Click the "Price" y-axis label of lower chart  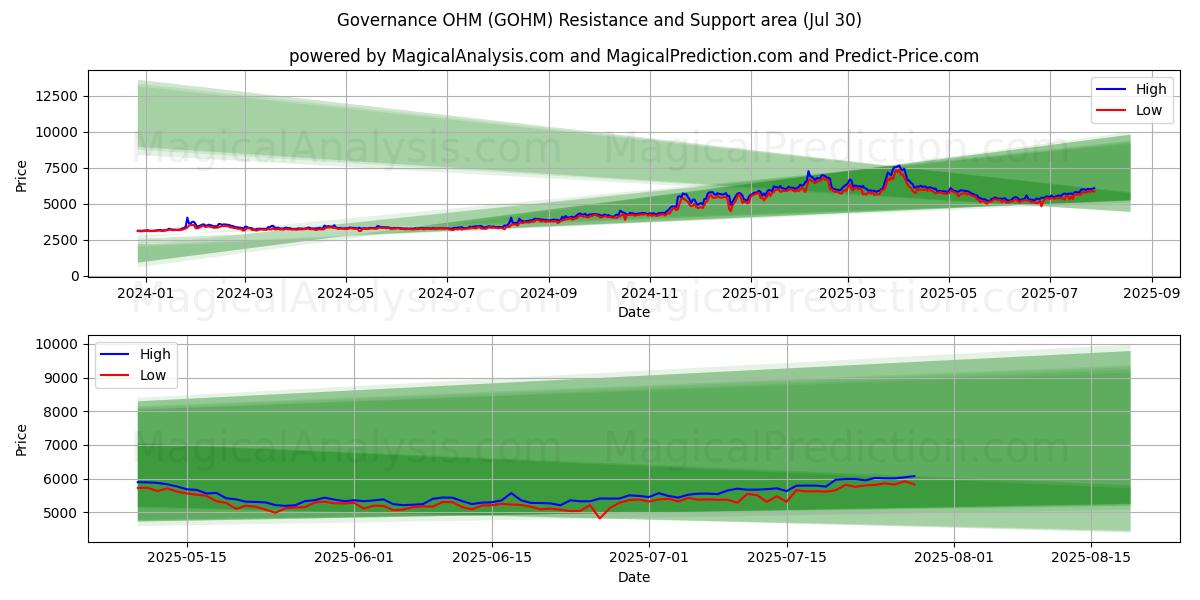pos(22,439)
